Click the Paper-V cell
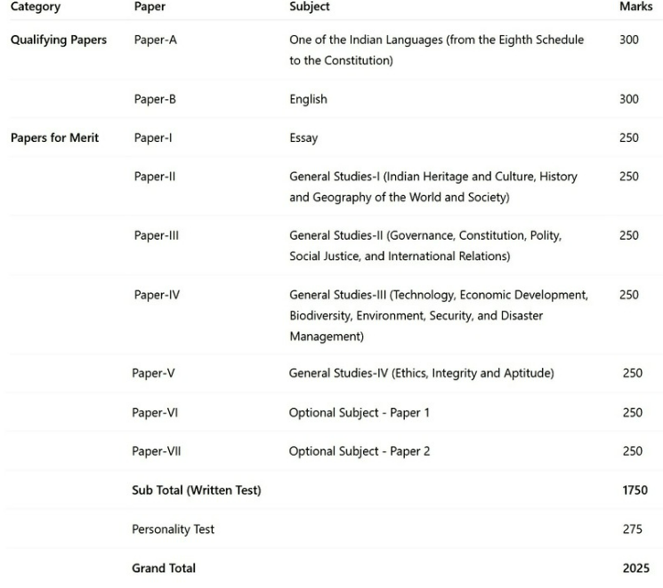The height and width of the screenshot is (588, 663). (153, 373)
